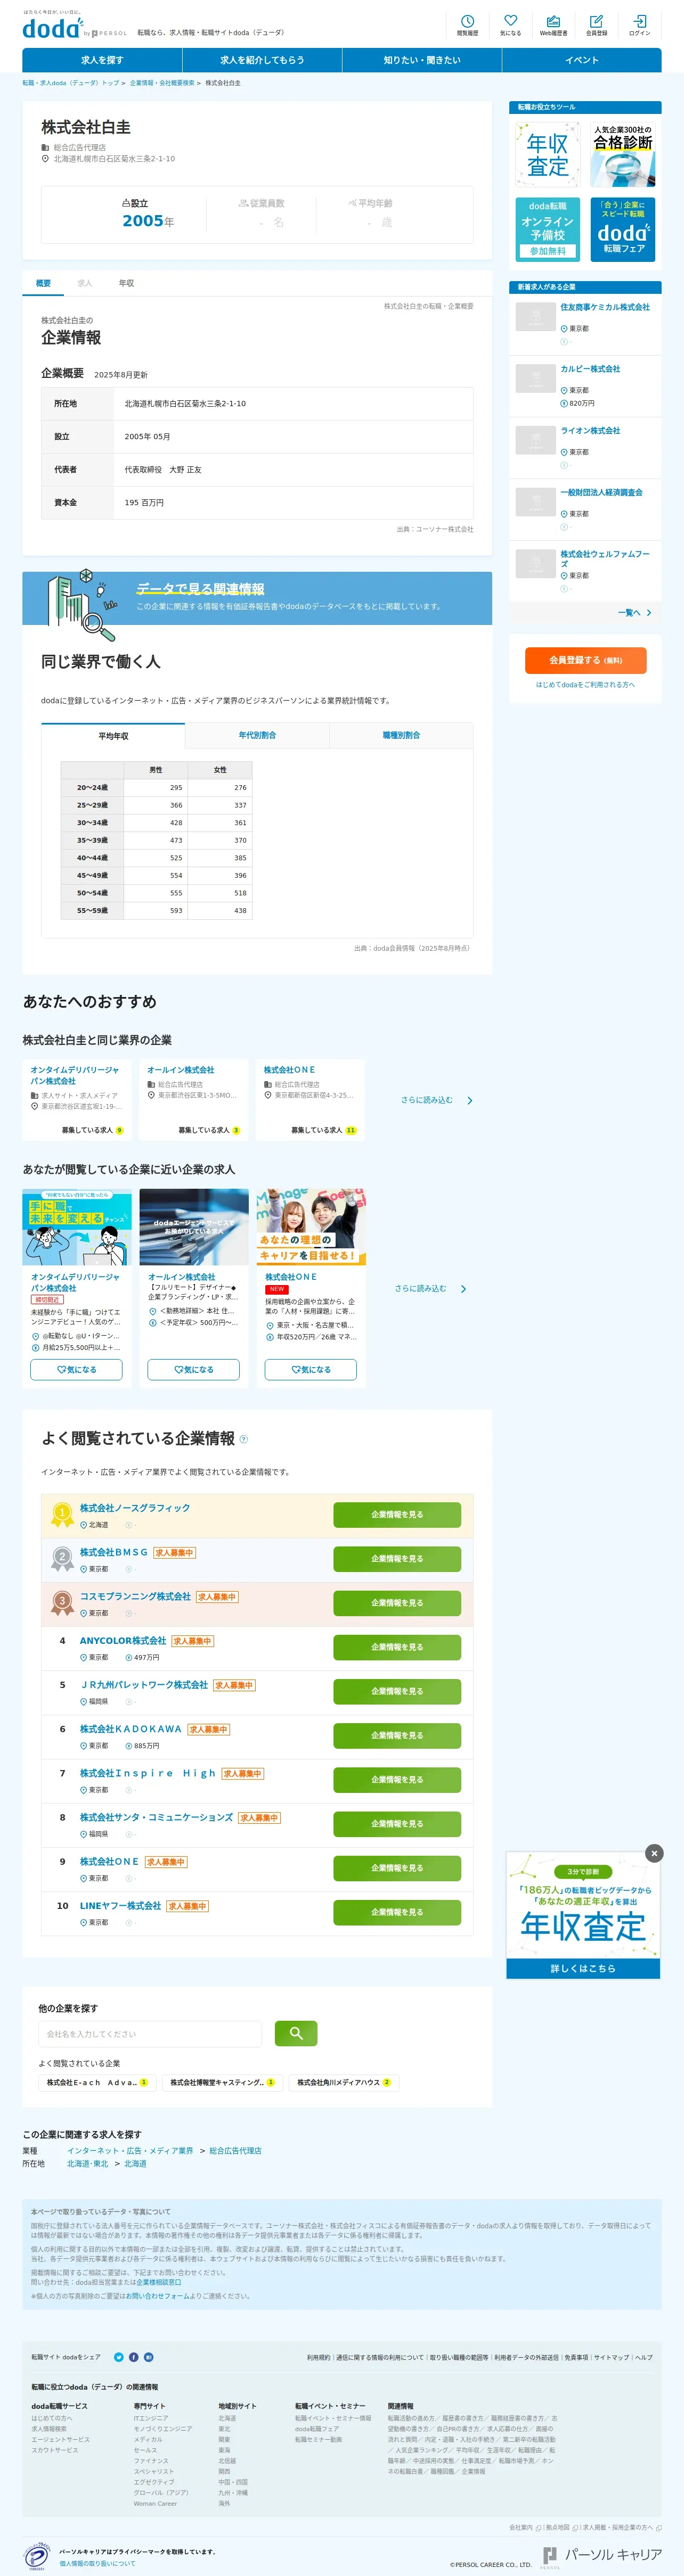Open the 合格診断 tool banner
Screen dimensions: 684x2576
coord(622,155)
